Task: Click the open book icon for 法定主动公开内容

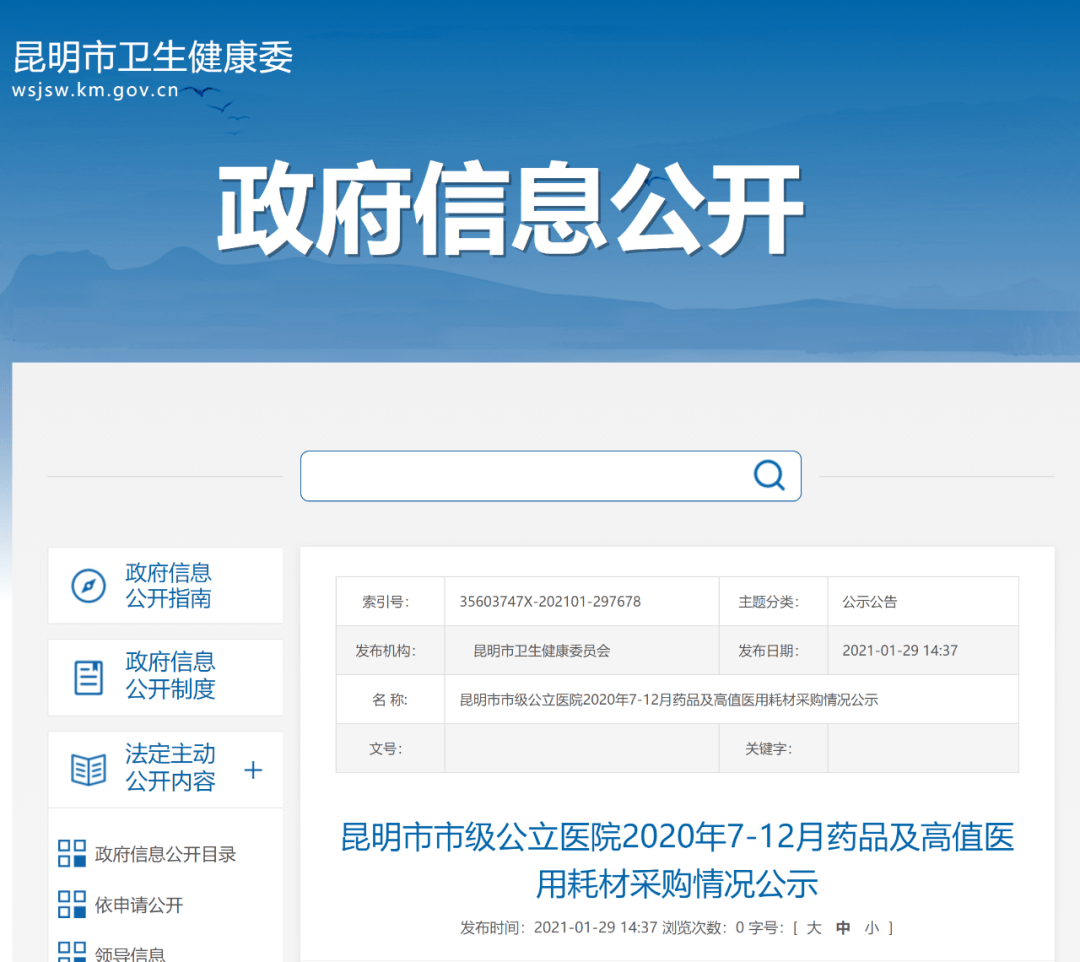Action: click(x=88, y=769)
